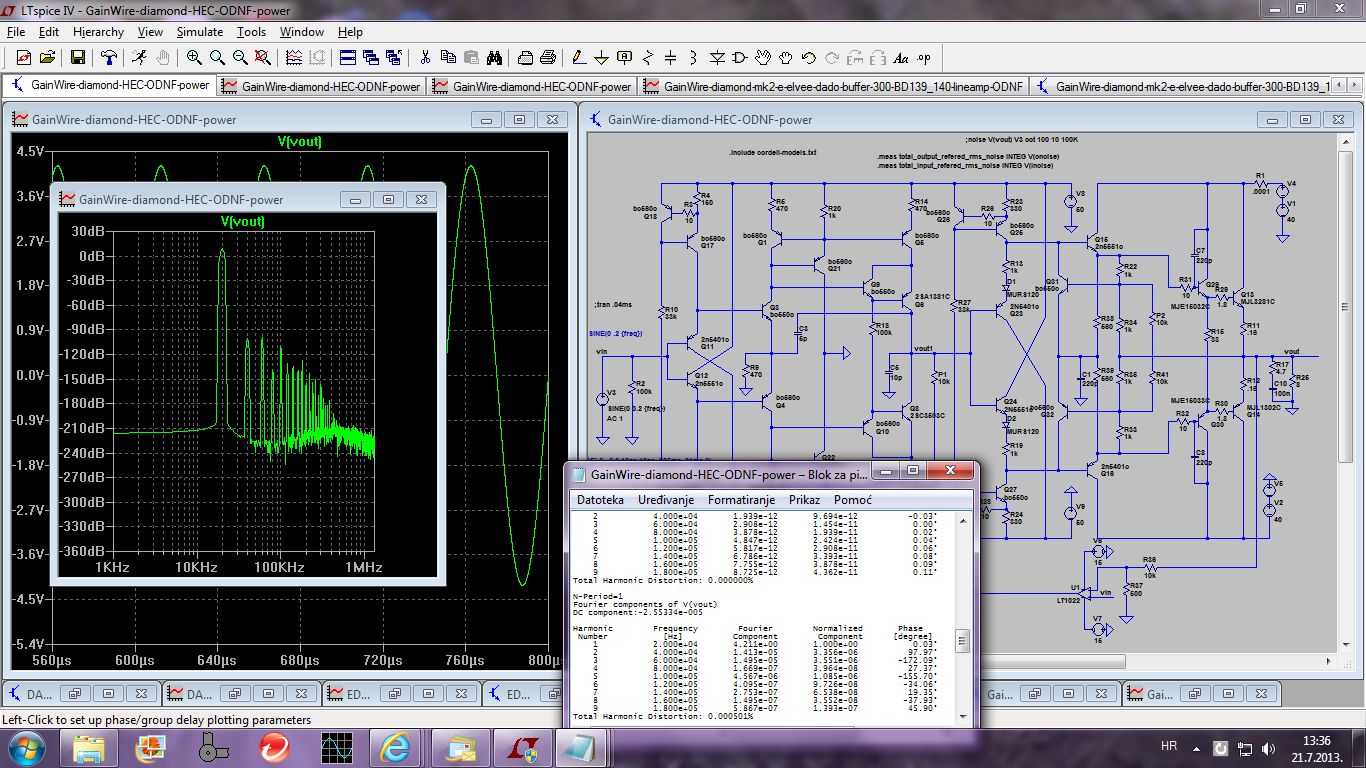Click the Find binoculars icon
The width and height of the screenshot is (1366, 768).
(496, 57)
